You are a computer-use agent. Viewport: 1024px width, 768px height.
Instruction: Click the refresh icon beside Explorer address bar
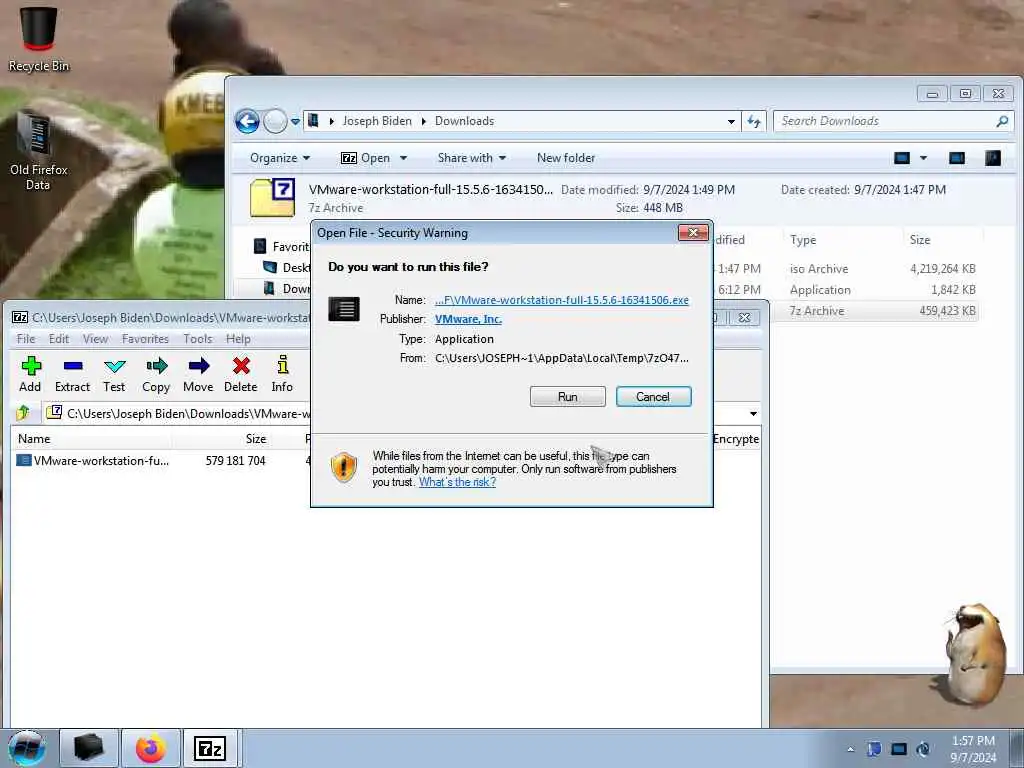click(x=754, y=121)
